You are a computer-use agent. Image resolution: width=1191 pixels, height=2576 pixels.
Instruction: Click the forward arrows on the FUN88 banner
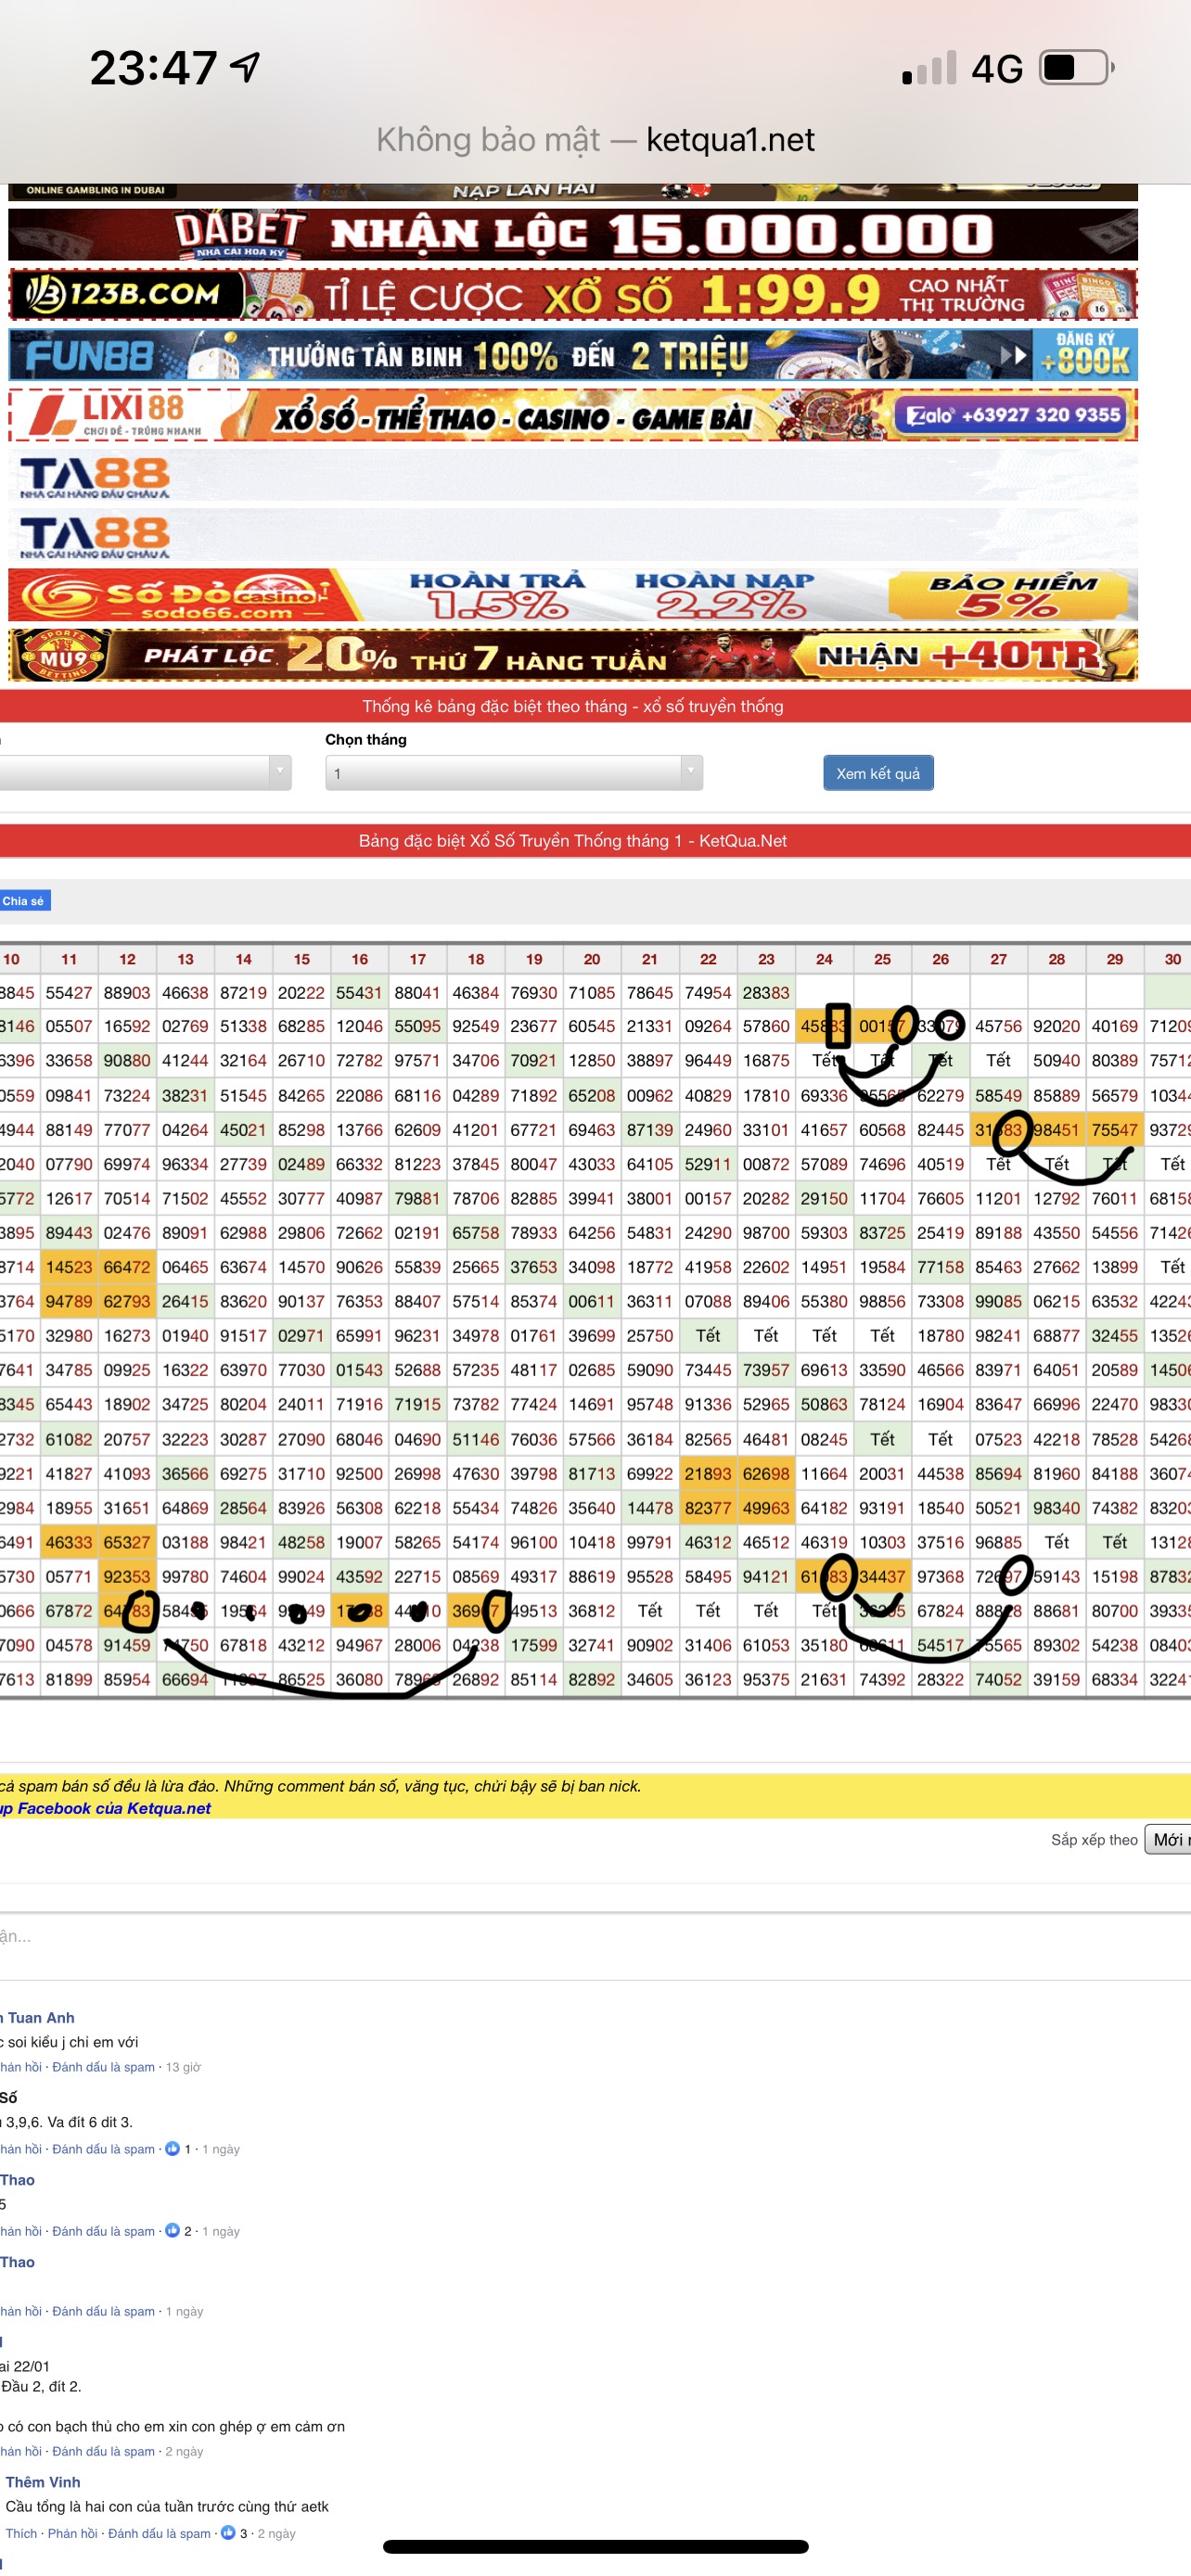point(1013,355)
